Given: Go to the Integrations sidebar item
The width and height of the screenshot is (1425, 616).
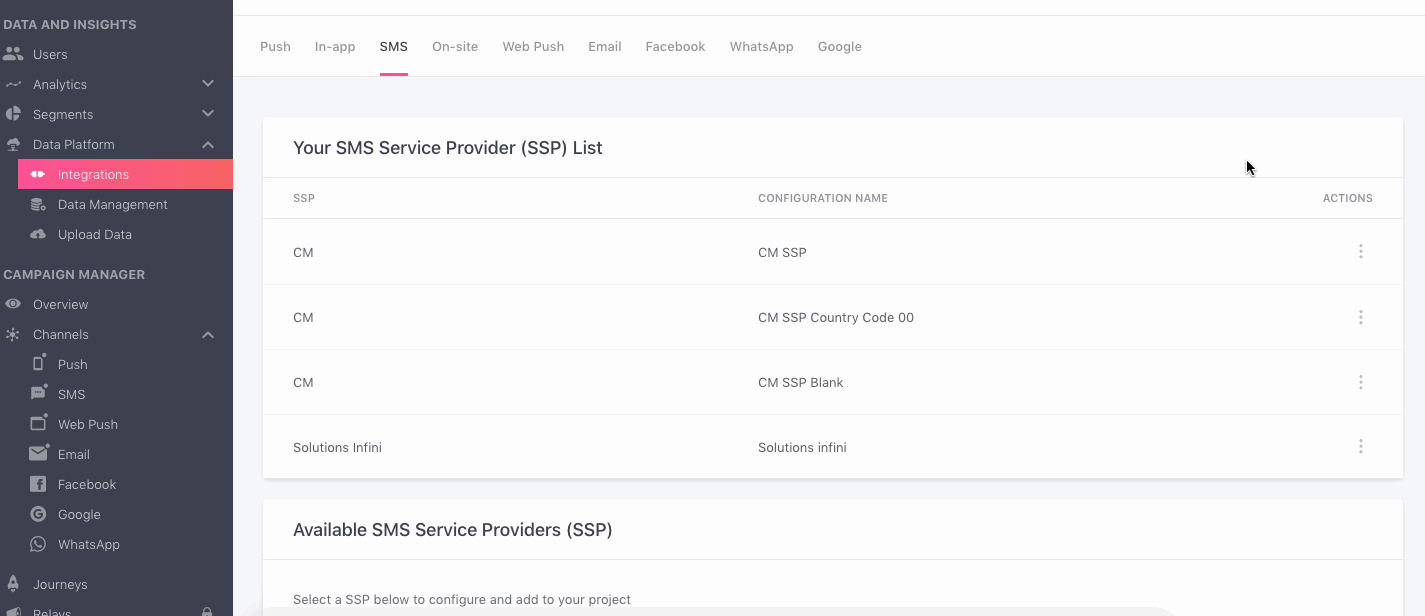Looking at the screenshot, I should click(93, 174).
